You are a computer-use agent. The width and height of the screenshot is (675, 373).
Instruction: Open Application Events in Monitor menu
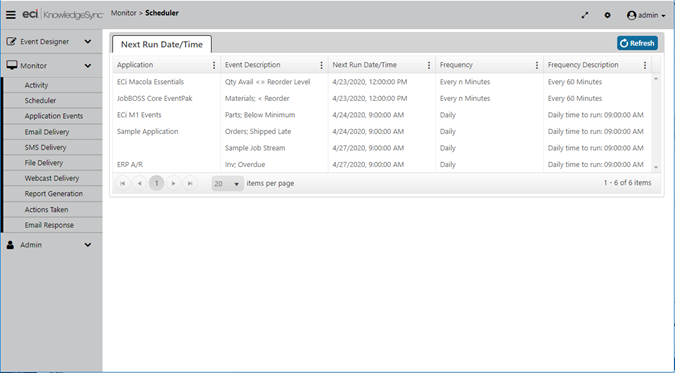click(53, 116)
